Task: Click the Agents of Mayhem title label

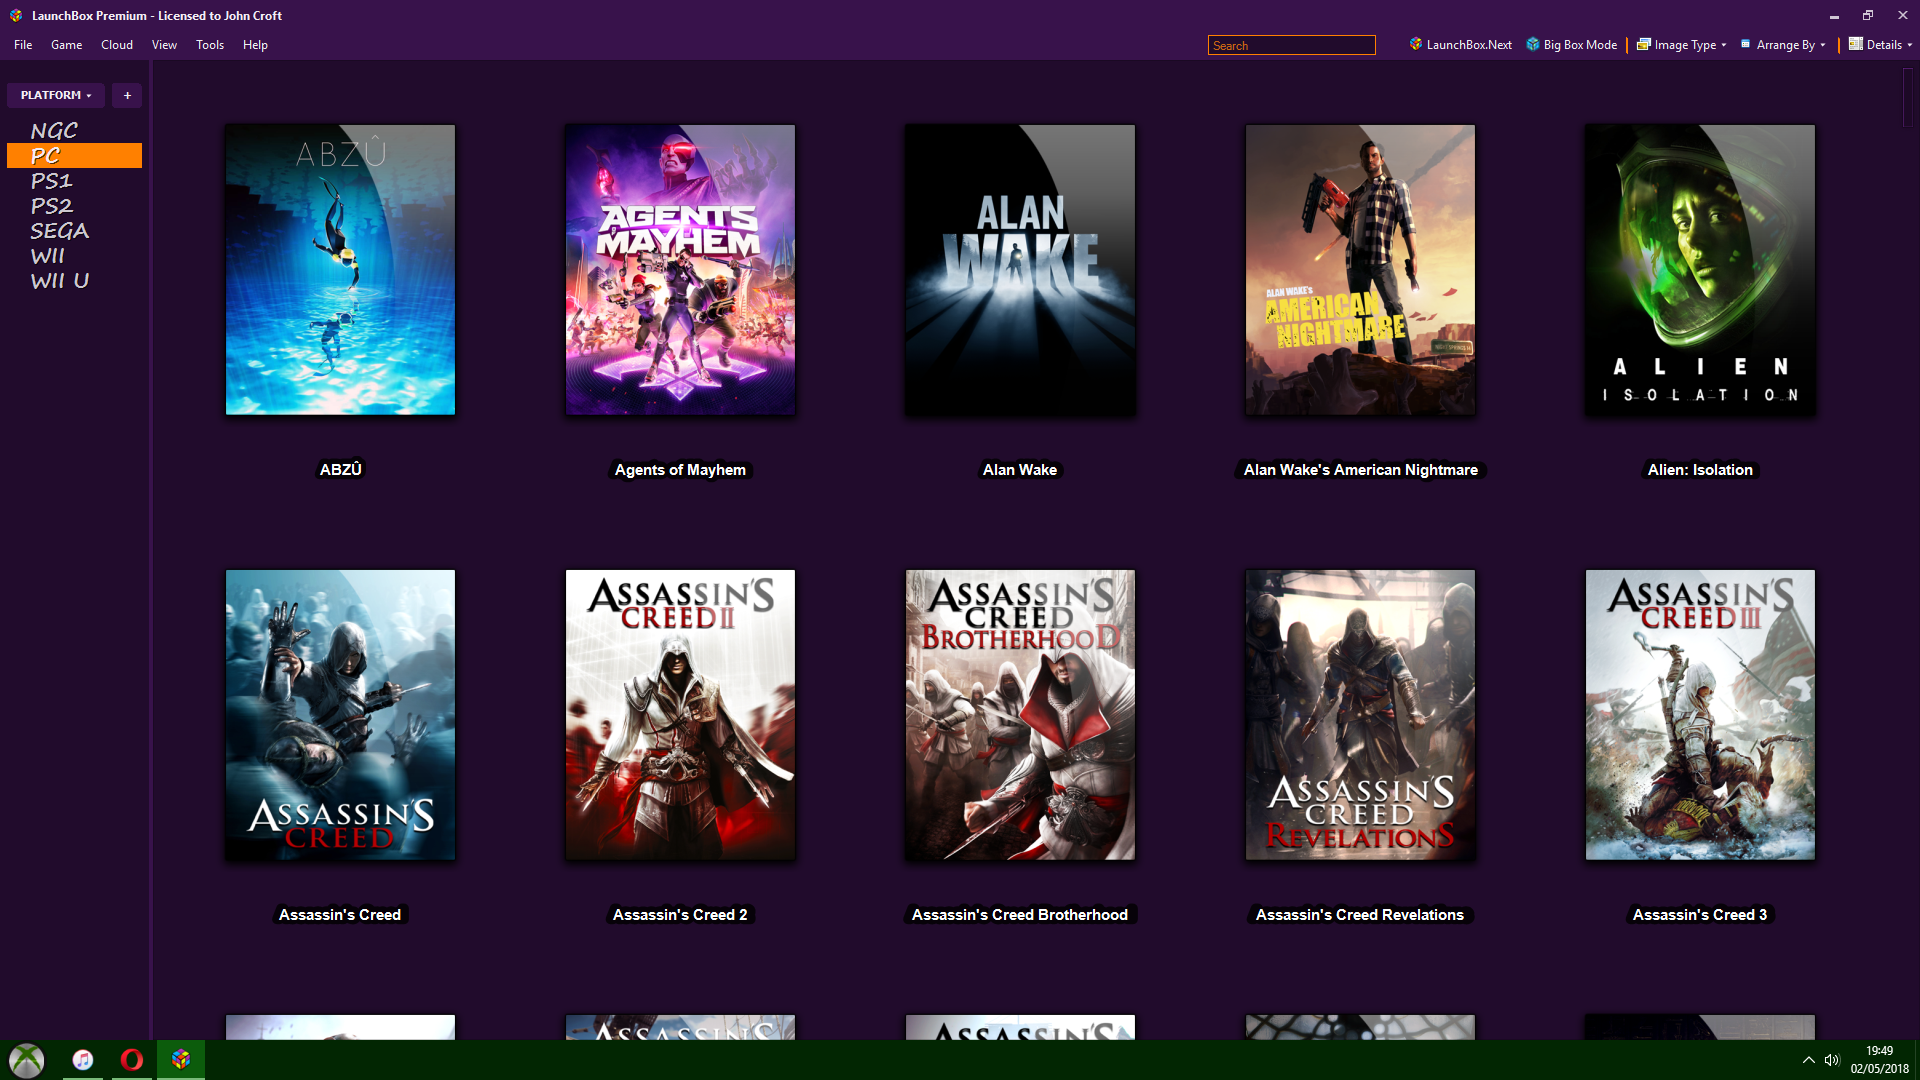Action: (680, 470)
